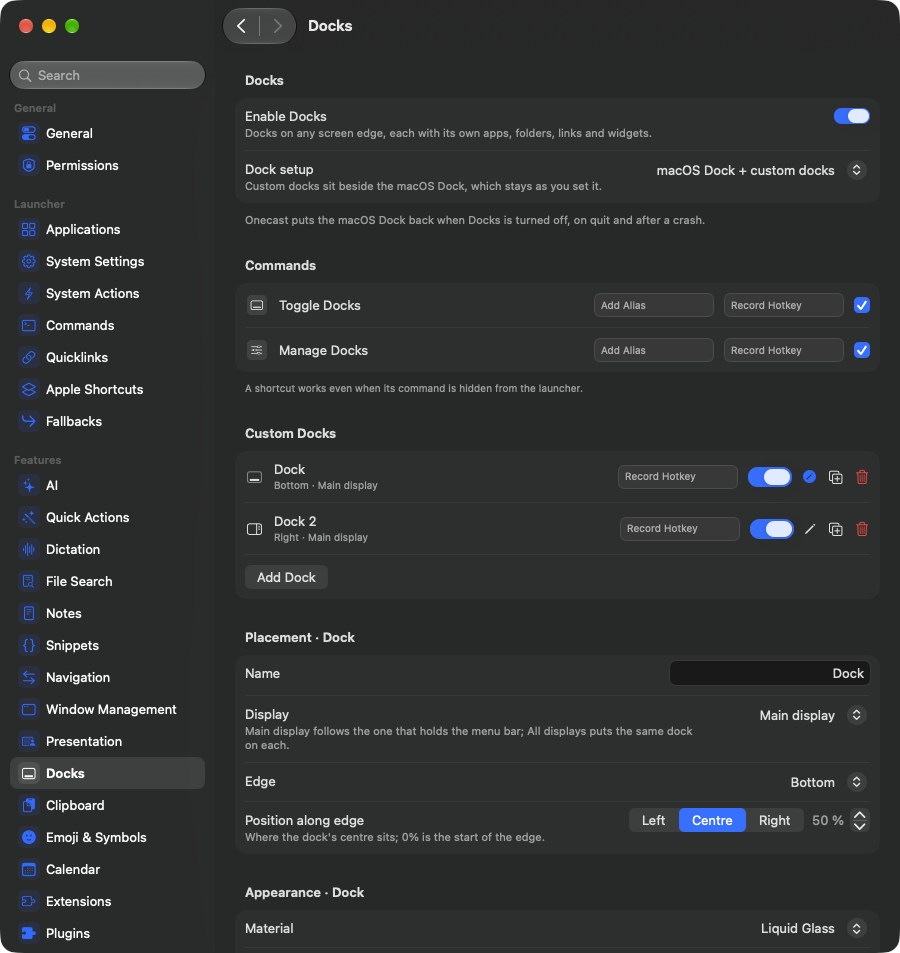Open Notes in the sidebar
The image size is (900, 953).
[x=108, y=613]
